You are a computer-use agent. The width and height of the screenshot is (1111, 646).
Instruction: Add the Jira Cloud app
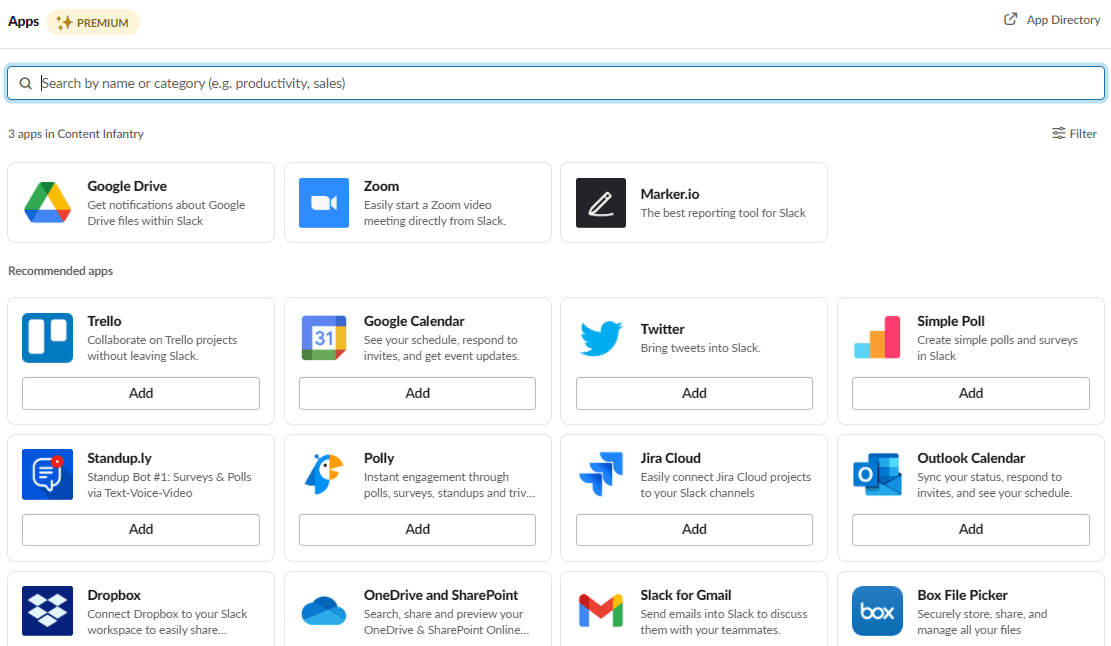pos(694,530)
